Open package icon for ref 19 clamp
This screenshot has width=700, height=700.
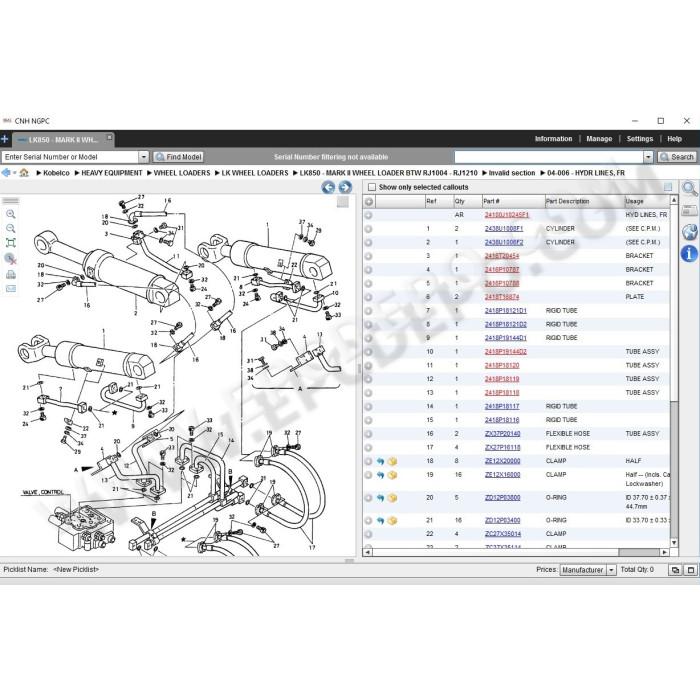coord(392,475)
